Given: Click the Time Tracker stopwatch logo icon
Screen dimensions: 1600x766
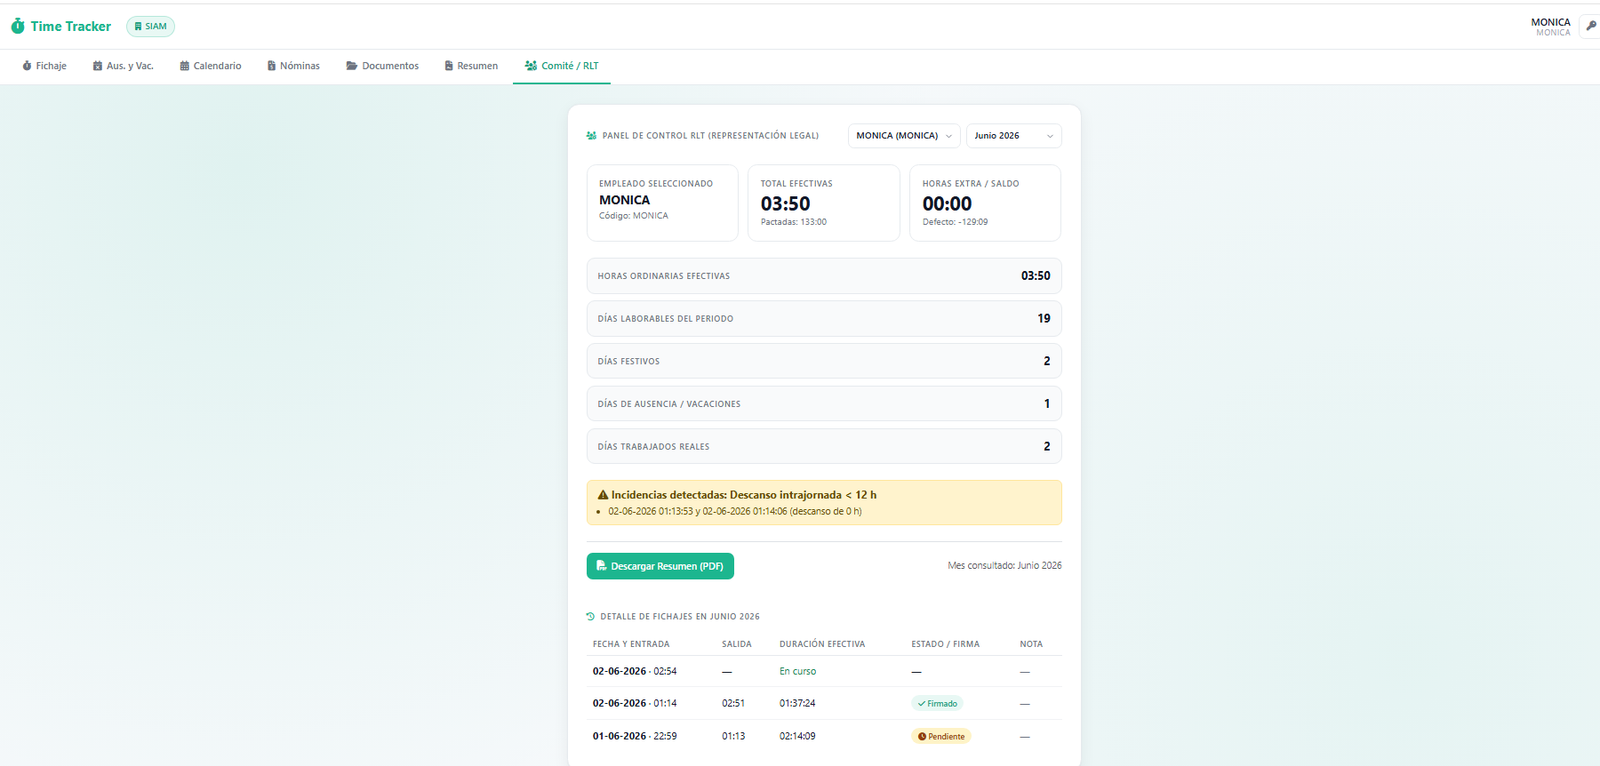Looking at the screenshot, I should 18,26.
